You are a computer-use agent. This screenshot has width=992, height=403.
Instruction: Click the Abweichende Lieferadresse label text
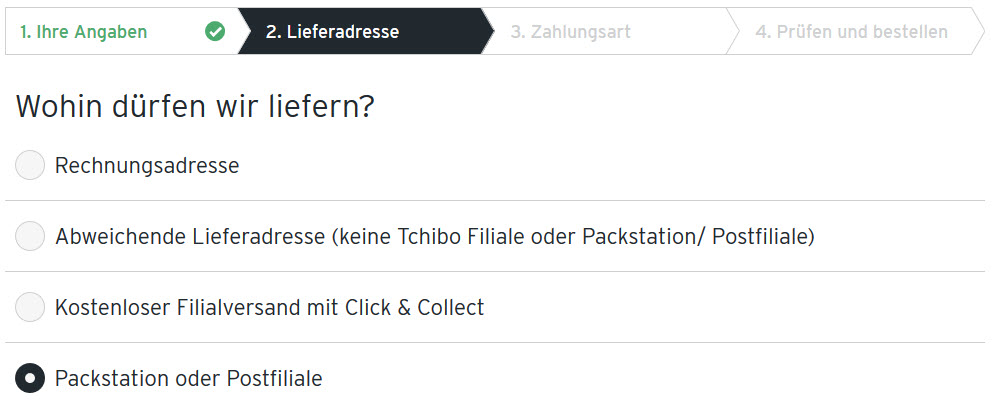[190, 237]
